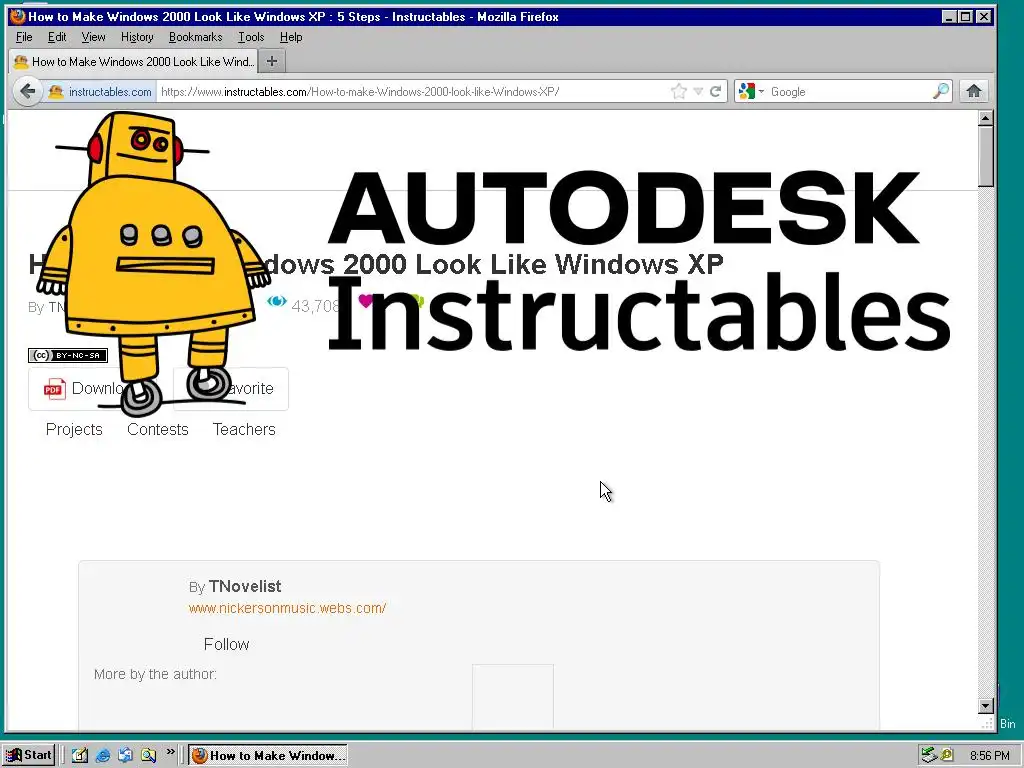Launch Outlook Express from quick launch
The width and height of the screenshot is (1024, 768).
coord(125,755)
